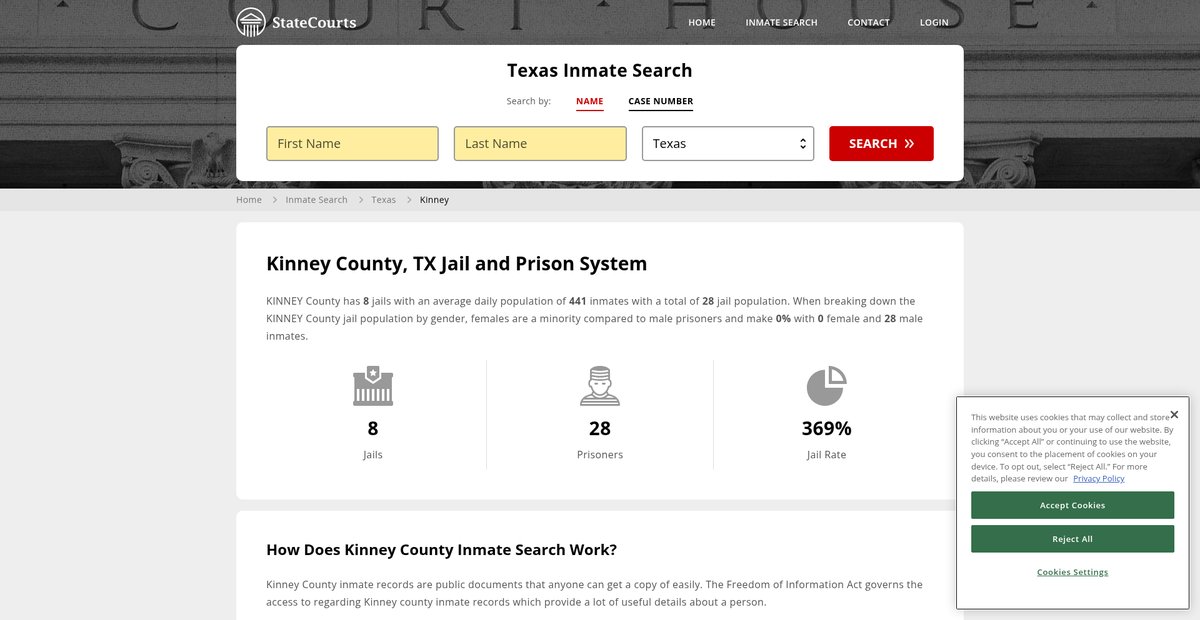Image resolution: width=1200 pixels, height=620 pixels.
Task: Go to Texas in the breadcrumb
Action: [384, 200]
